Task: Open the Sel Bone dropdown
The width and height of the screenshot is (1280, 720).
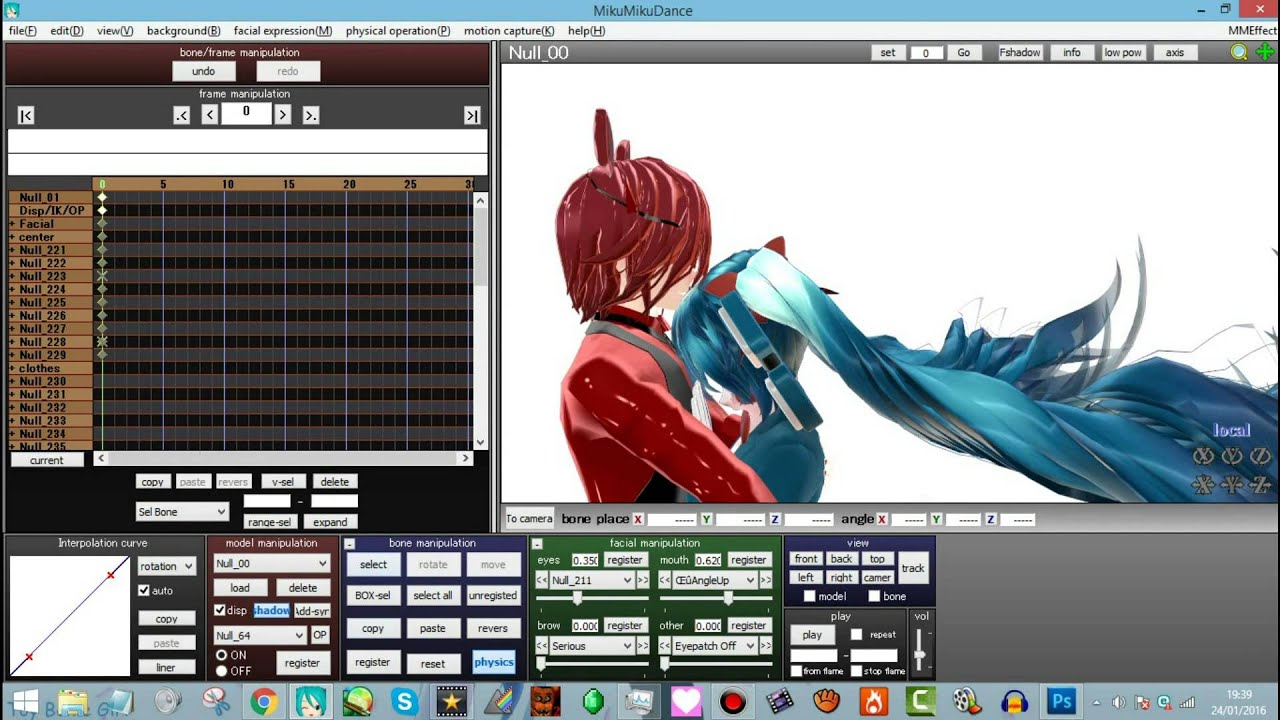Action: [182, 512]
